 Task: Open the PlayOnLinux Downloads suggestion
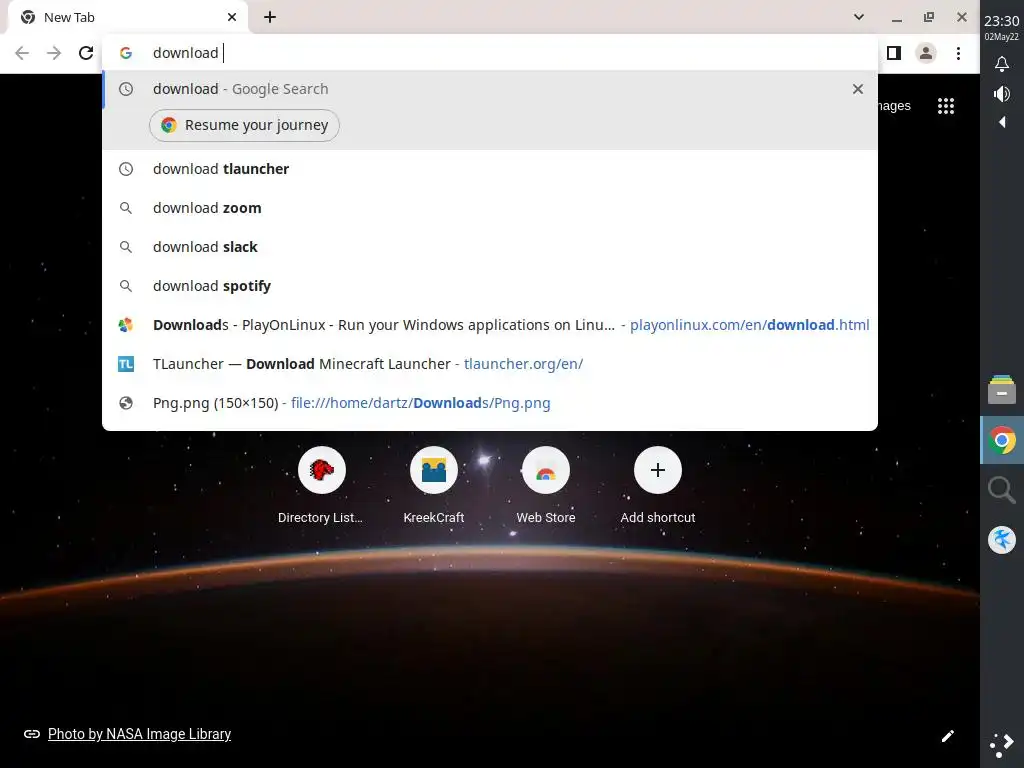pyautogui.click(x=490, y=325)
